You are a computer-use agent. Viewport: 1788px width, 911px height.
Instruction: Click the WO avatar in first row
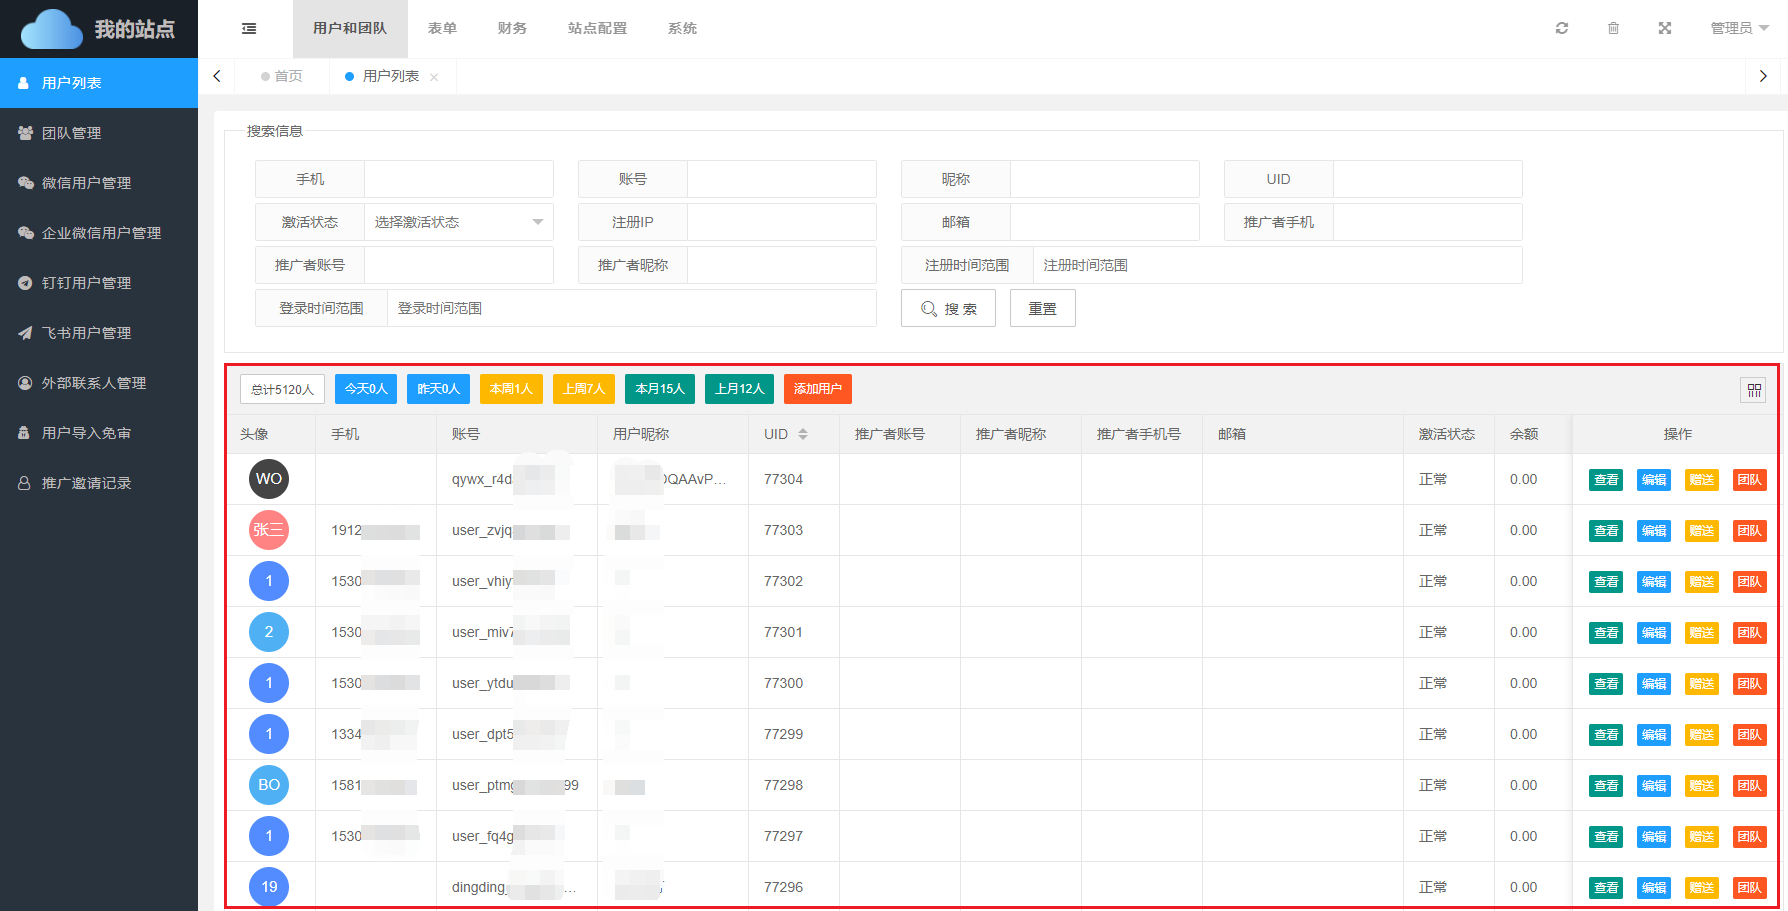click(x=269, y=479)
